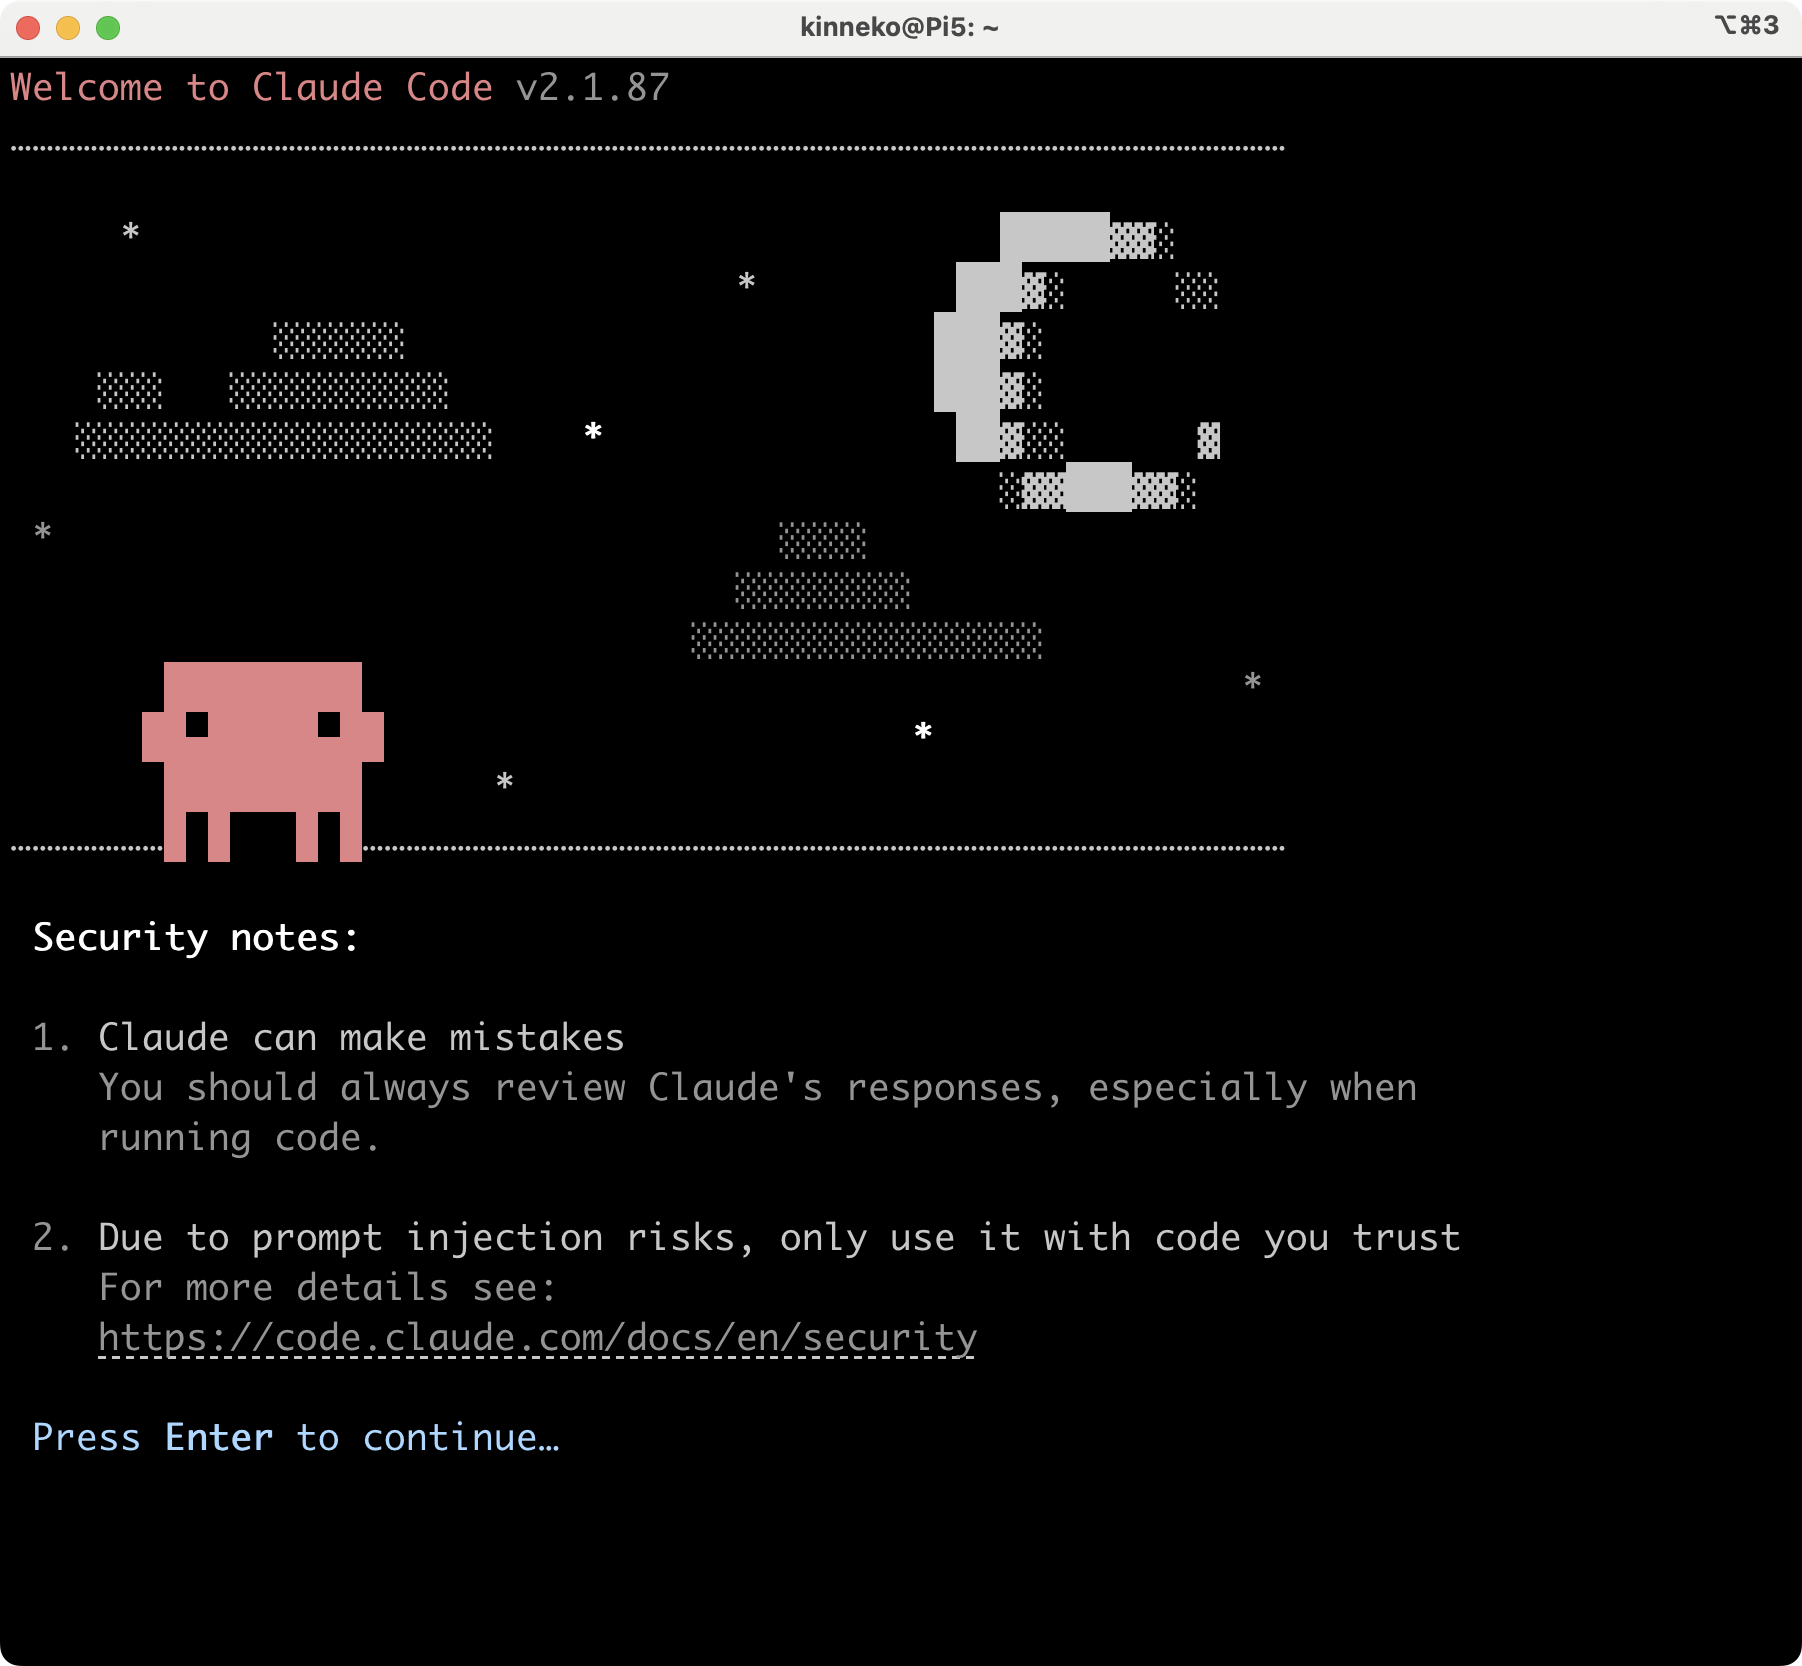Click the 'You should always review' line
Viewport: 1802px width, 1666px height.
tap(758, 1088)
